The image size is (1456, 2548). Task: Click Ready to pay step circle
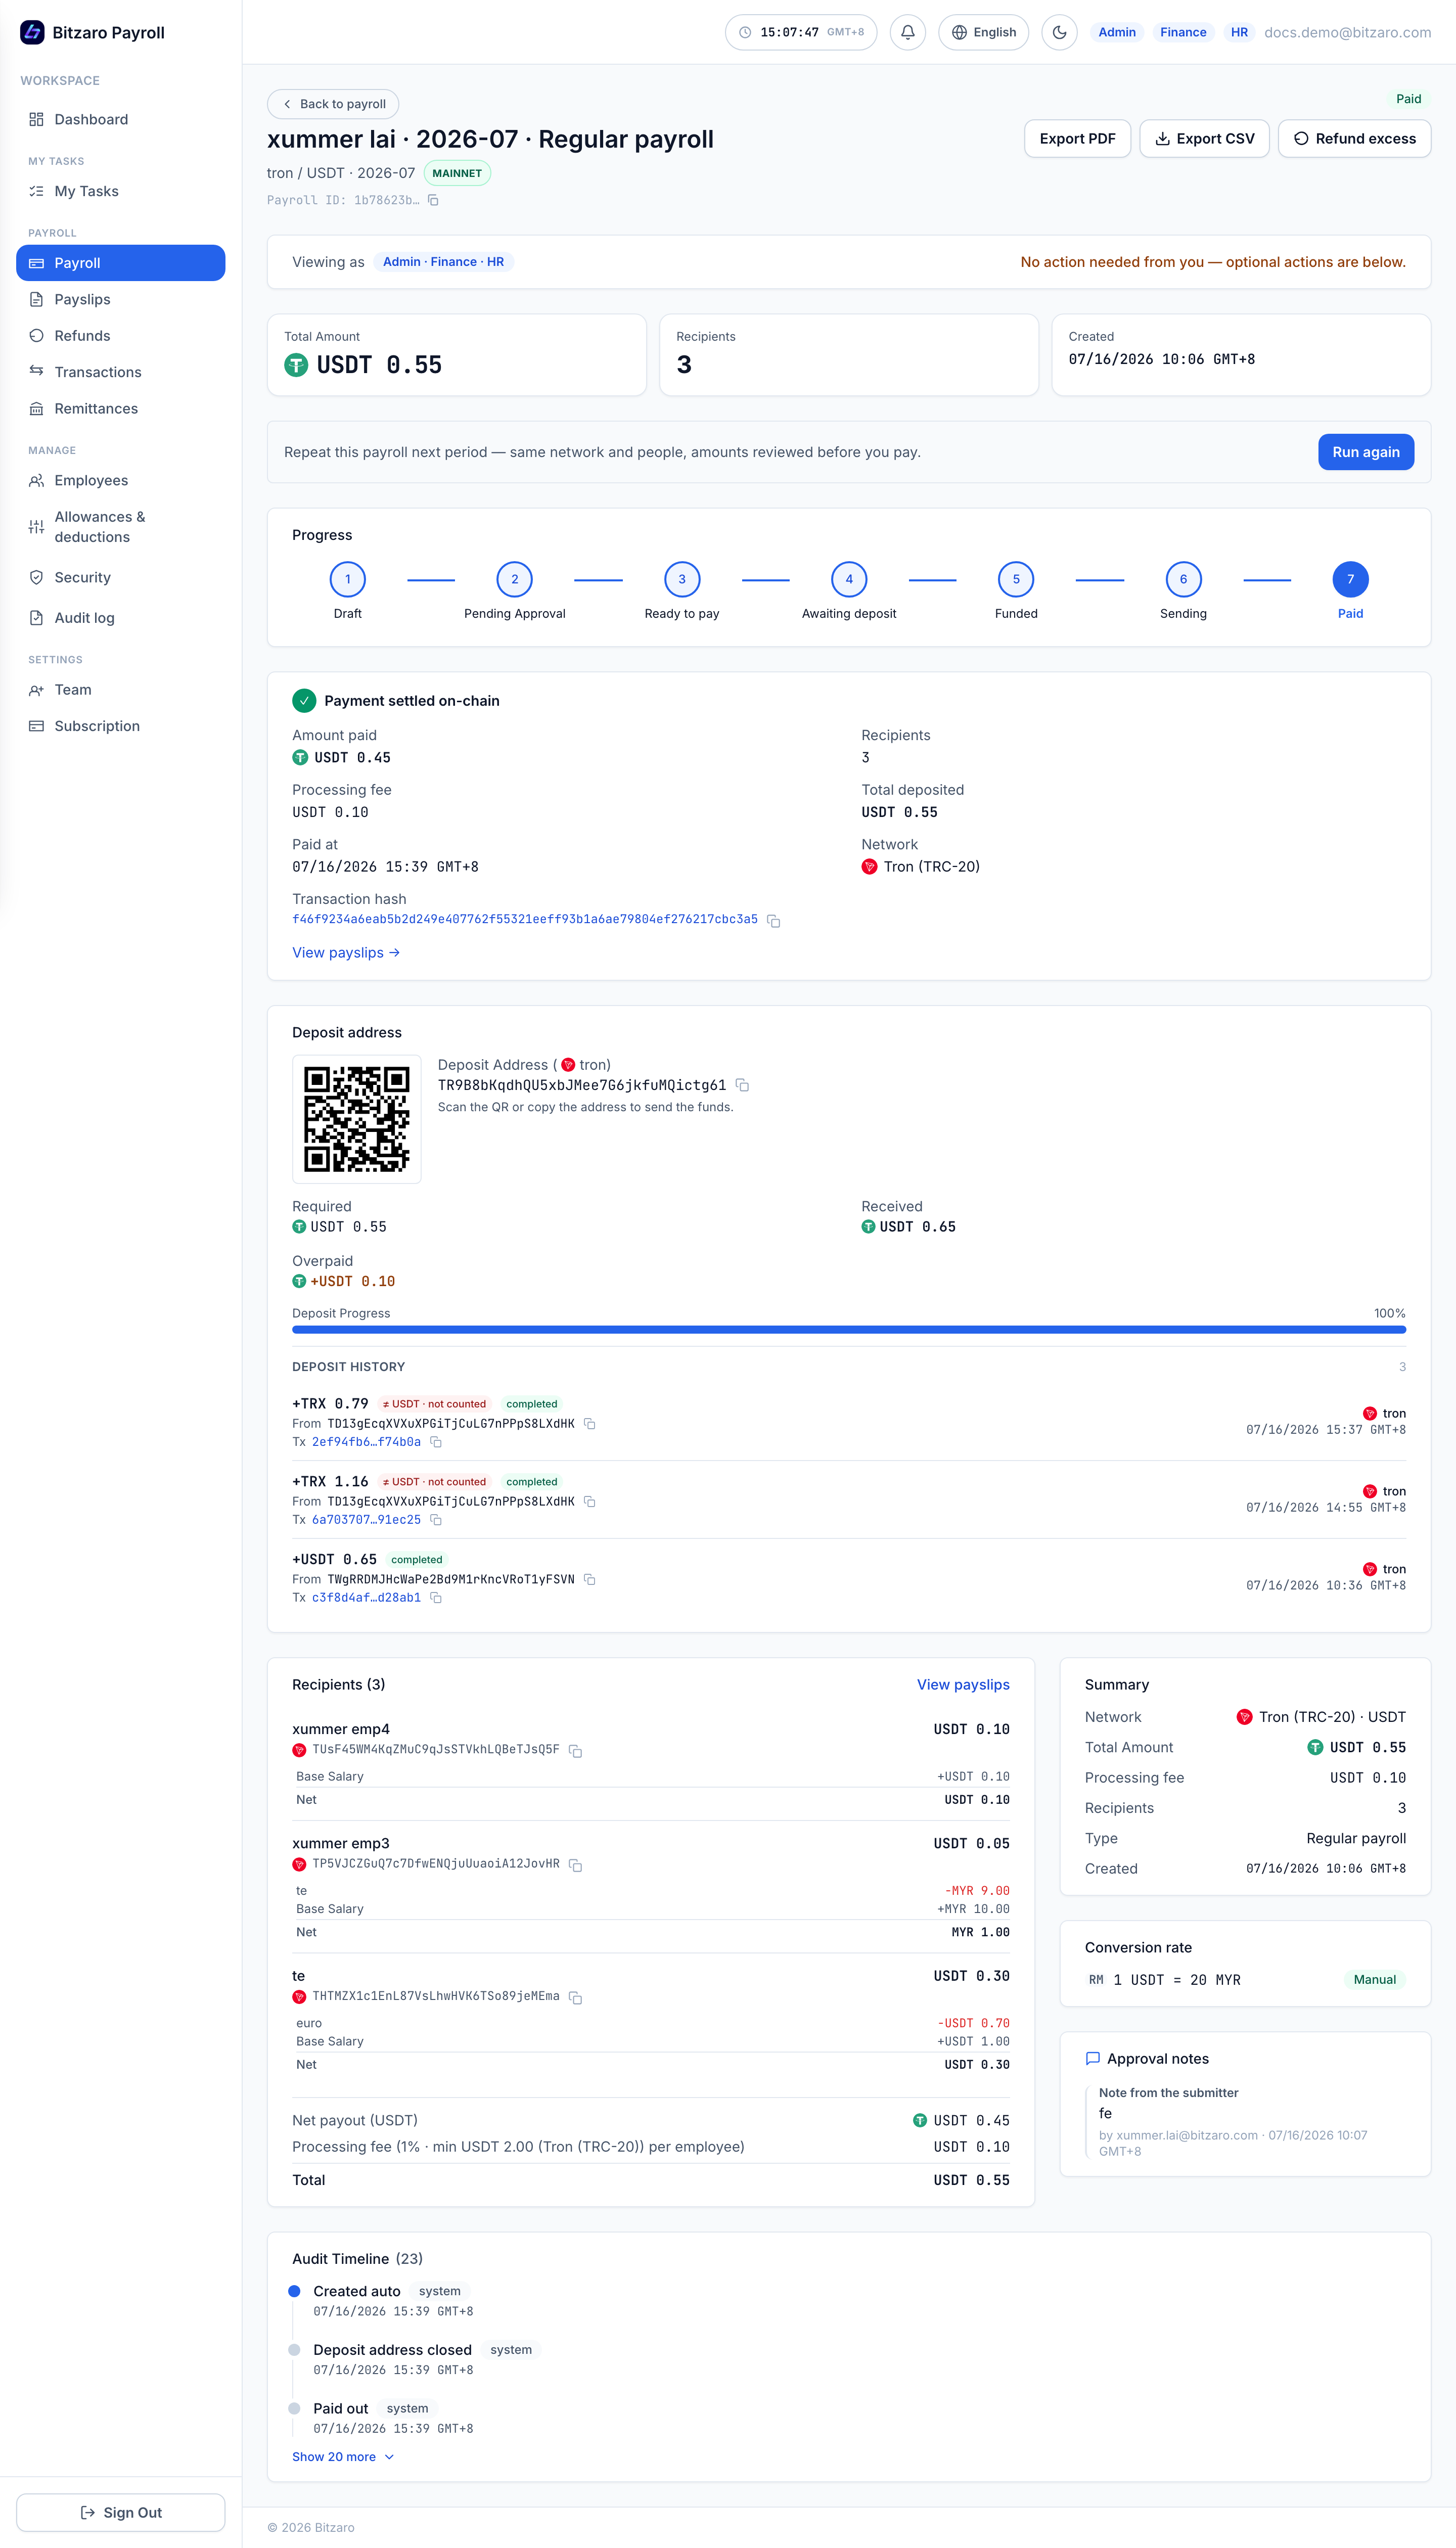pyautogui.click(x=682, y=579)
